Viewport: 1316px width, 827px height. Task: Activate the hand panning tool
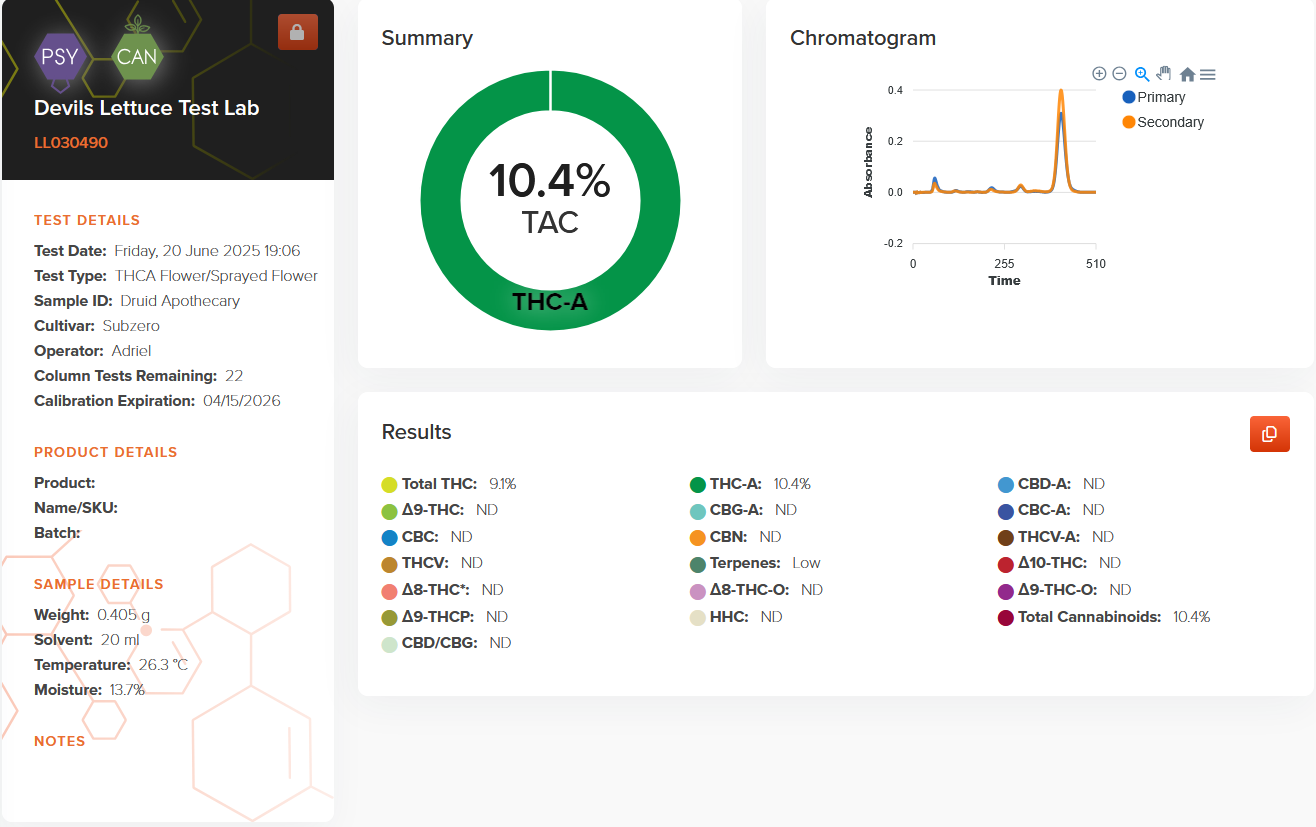[1163, 74]
